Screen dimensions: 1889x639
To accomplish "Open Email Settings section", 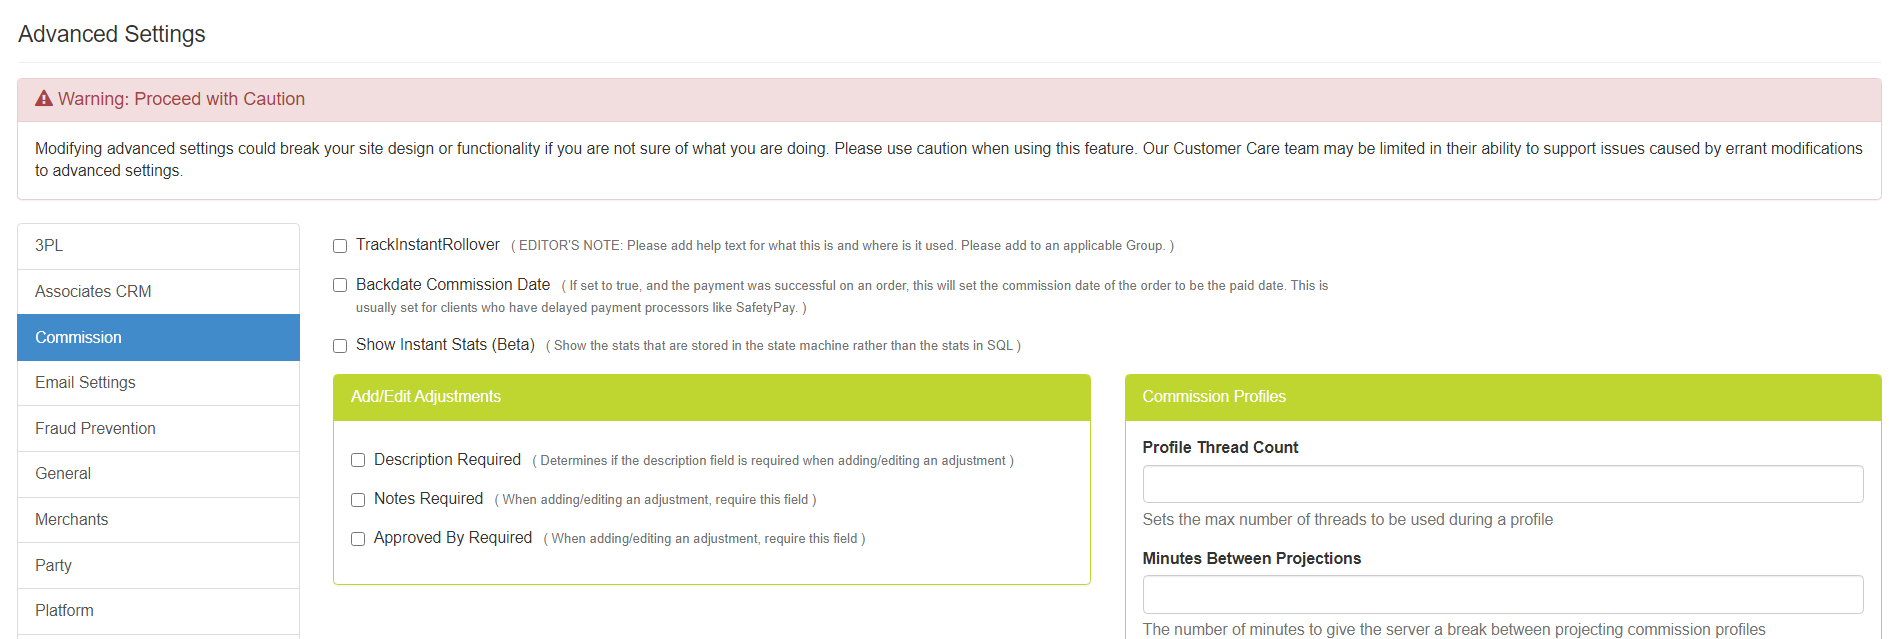I will pyautogui.click(x=158, y=382).
